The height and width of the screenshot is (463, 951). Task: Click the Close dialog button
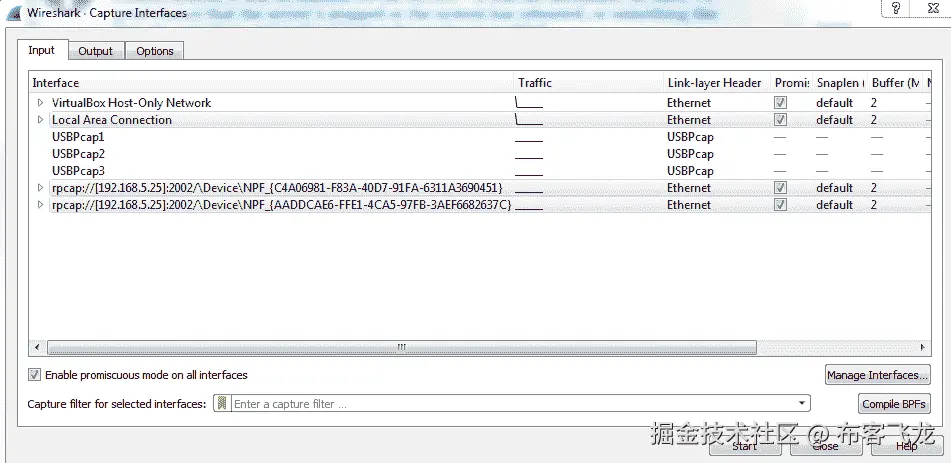point(825,446)
